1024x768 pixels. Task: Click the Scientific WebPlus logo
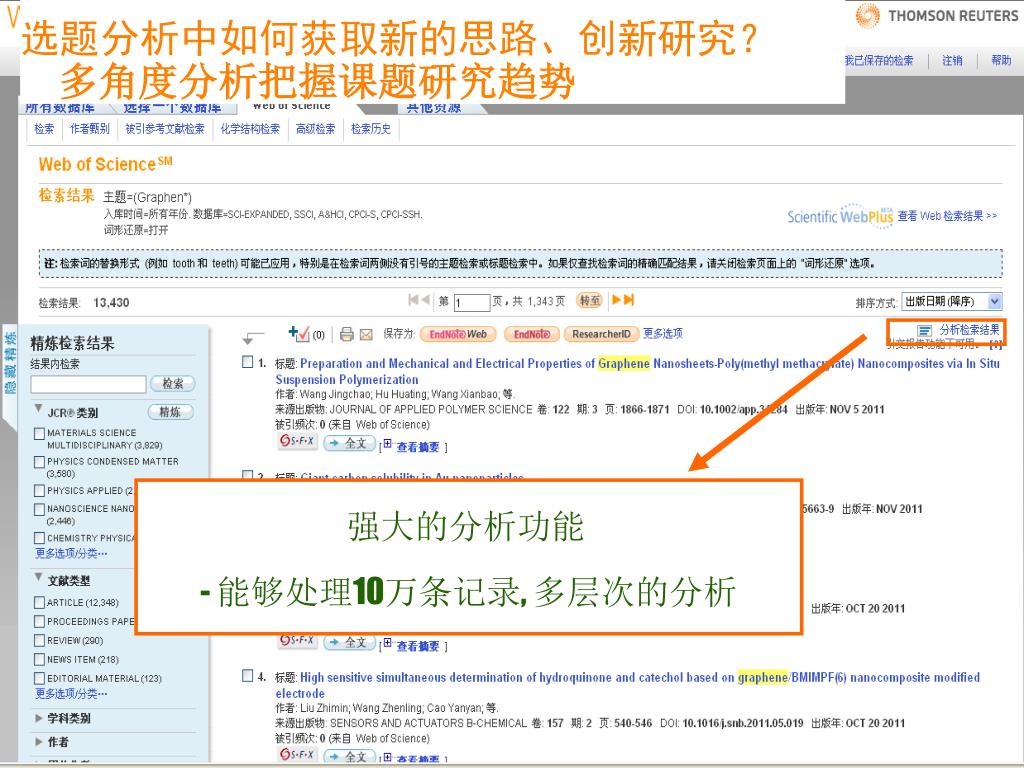tap(840, 216)
